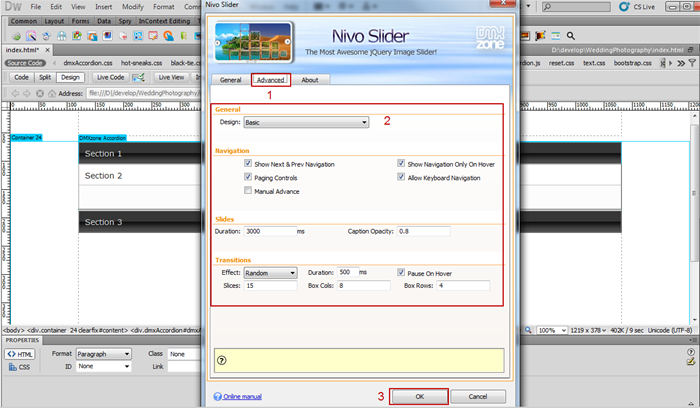Open Format dropdown in Properties panel

pyautogui.click(x=103, y=354)
